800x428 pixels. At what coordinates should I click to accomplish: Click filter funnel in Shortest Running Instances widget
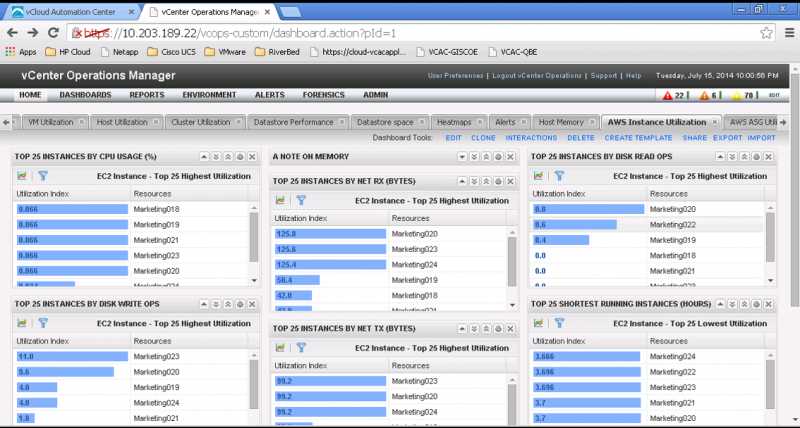click(x=559, y=323)
